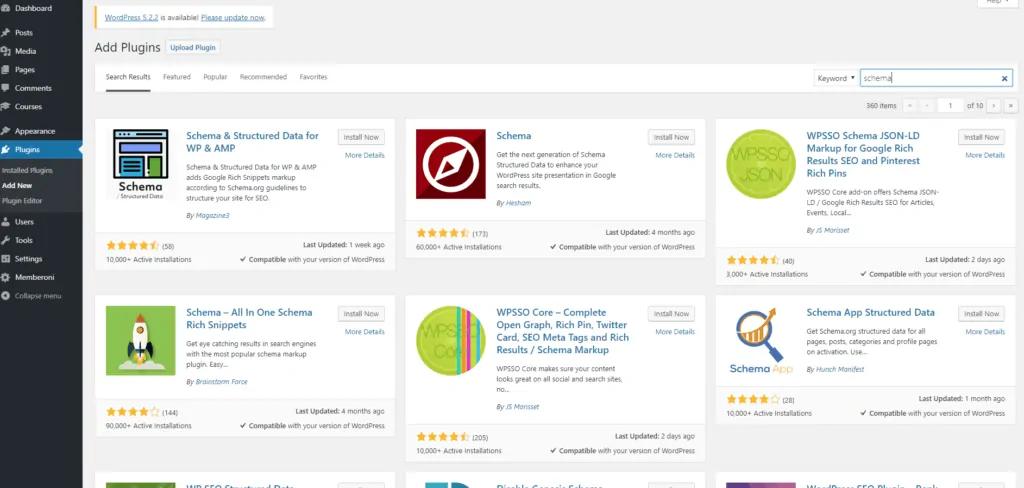Open More Details for Schema & Structured Data

[364, 155]
